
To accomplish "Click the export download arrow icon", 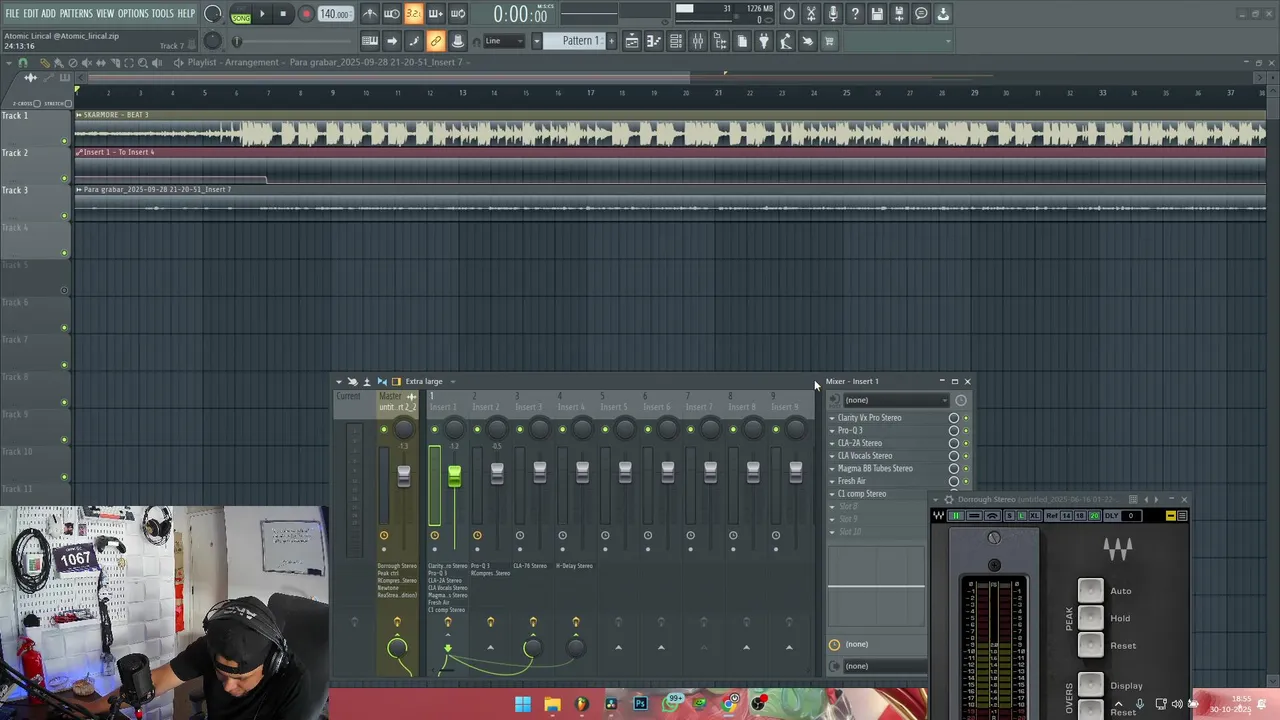I will (x=943, y=14).
